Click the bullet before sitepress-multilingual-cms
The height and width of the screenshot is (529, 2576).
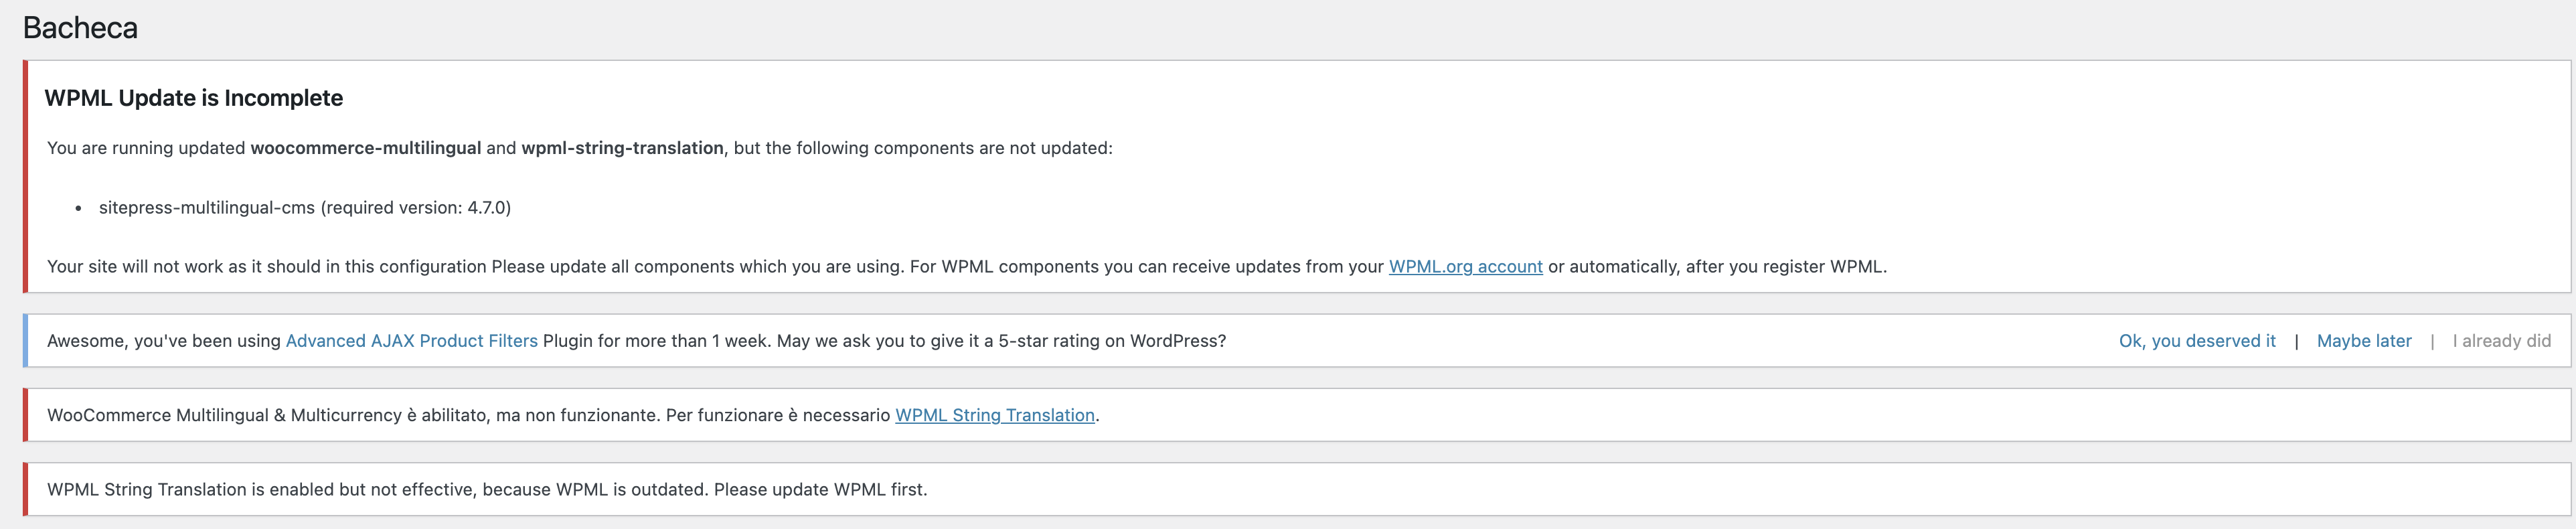pyautogui.click(x=79, y=209)
